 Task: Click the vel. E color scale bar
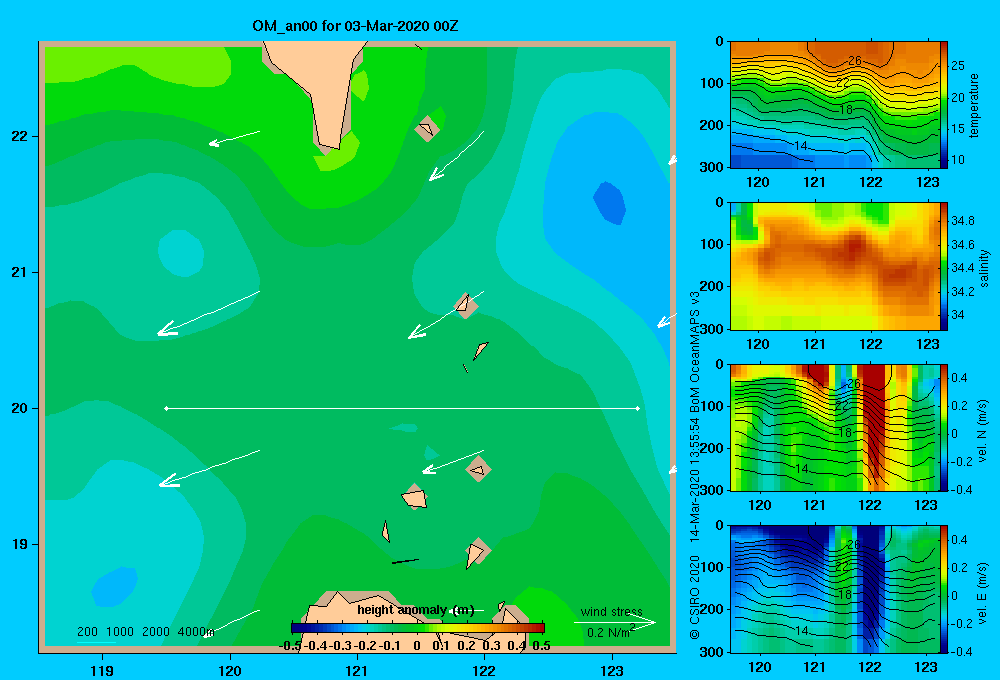(944, 588)
